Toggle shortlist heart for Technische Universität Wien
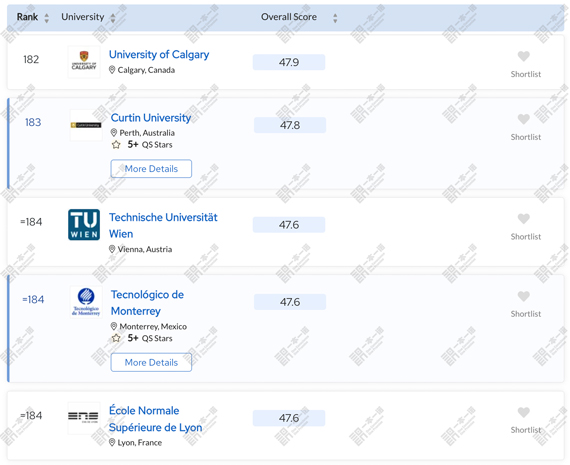 click(x=523, y=219)
